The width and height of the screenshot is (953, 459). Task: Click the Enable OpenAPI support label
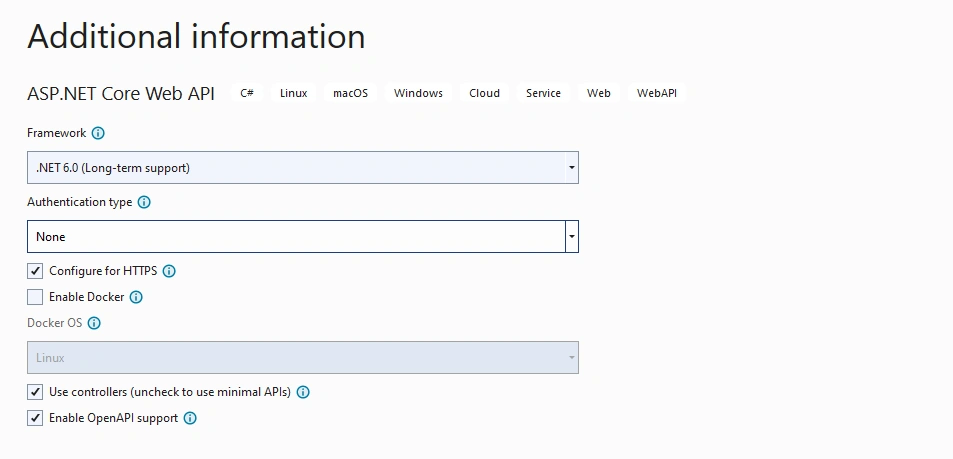click(x=114, y=418)
